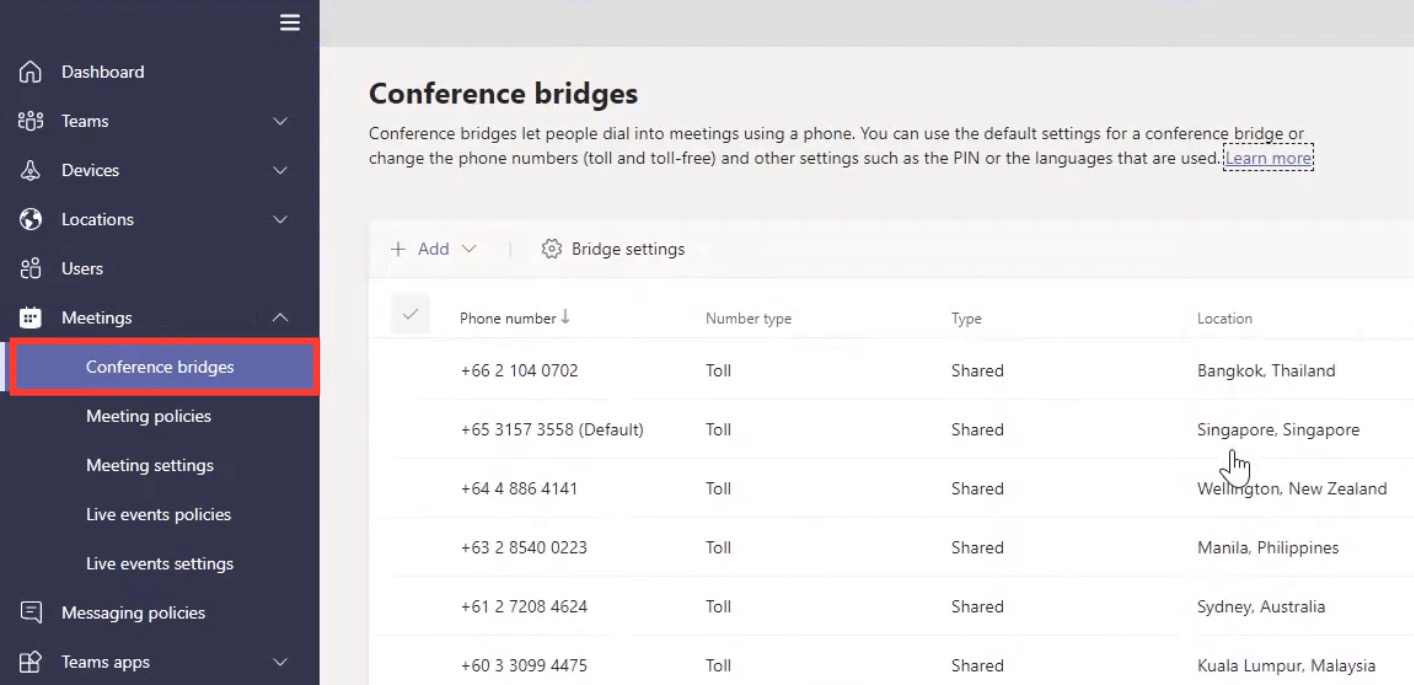Open the Add dropdown arrow

click(469, 249)
